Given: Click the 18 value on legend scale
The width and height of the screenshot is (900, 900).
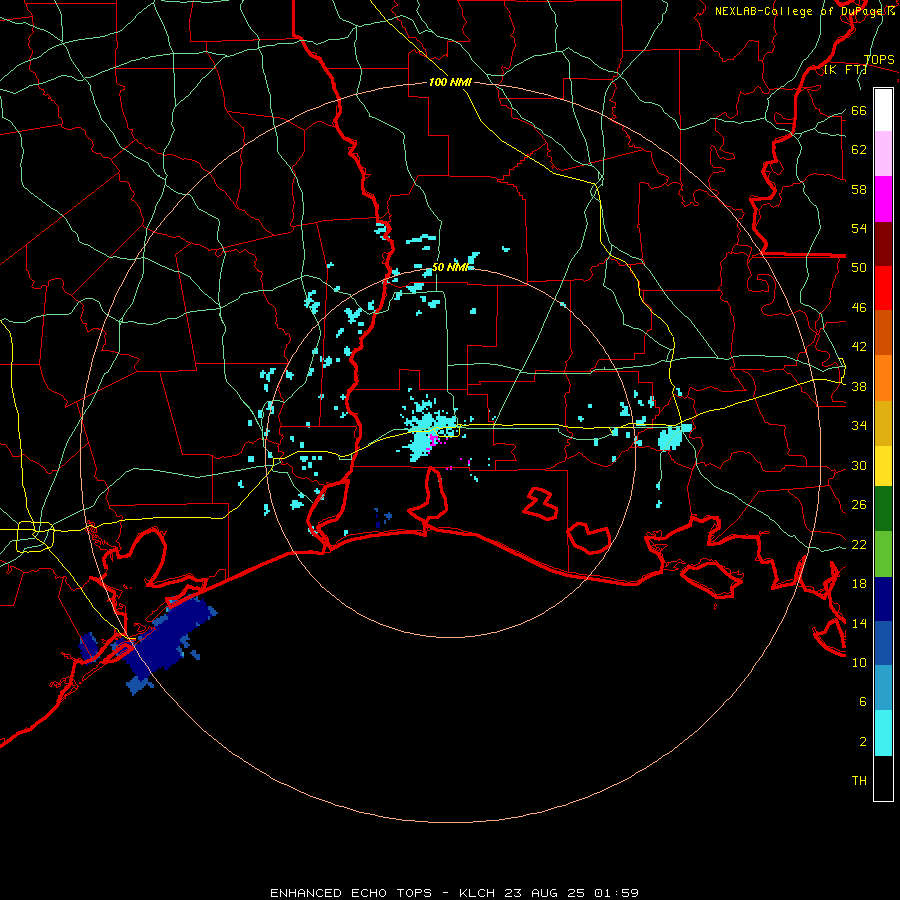Looking at the screenshot, I should tap(859, 584).
